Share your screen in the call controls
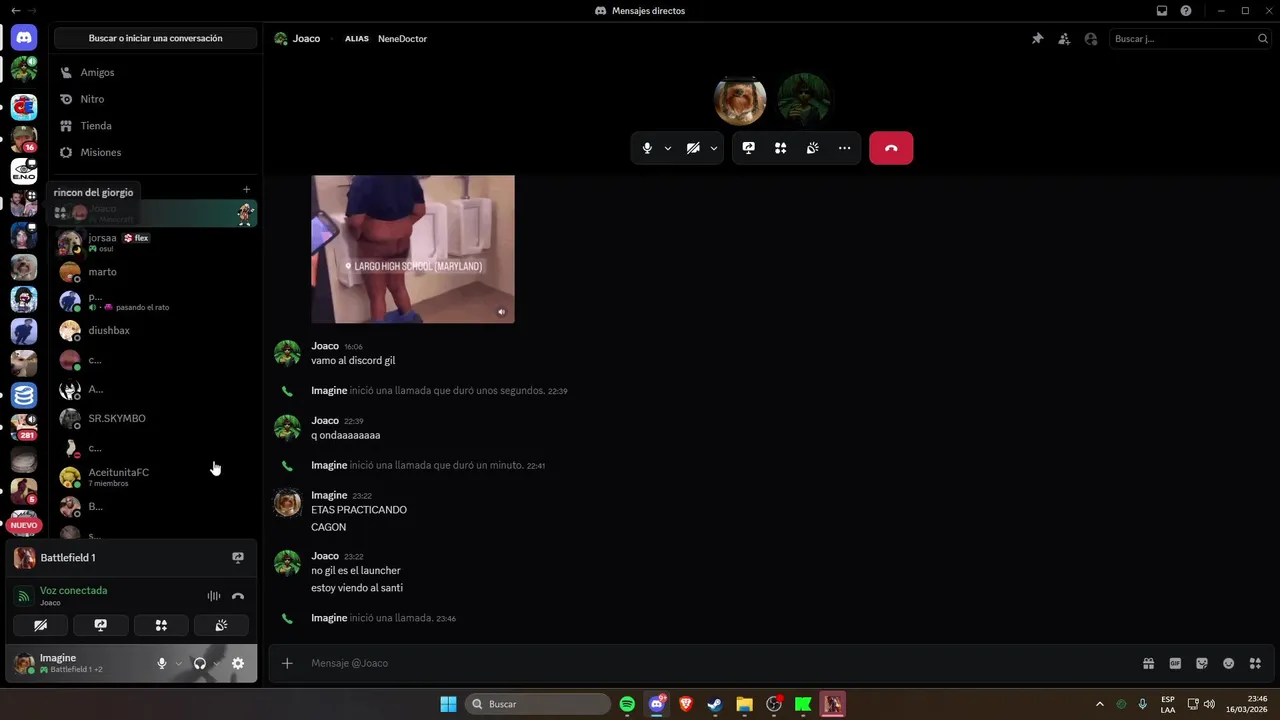1280x720 pixels. (748, 148)
